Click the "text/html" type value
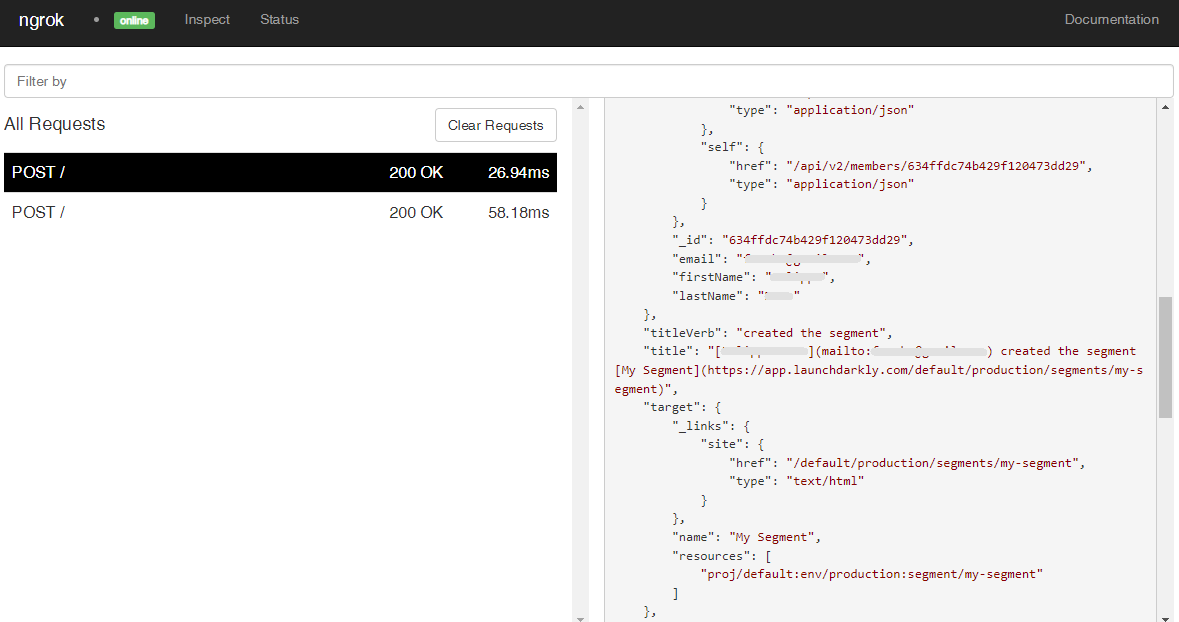The image size is (1179, 622). tap(825, 481)
